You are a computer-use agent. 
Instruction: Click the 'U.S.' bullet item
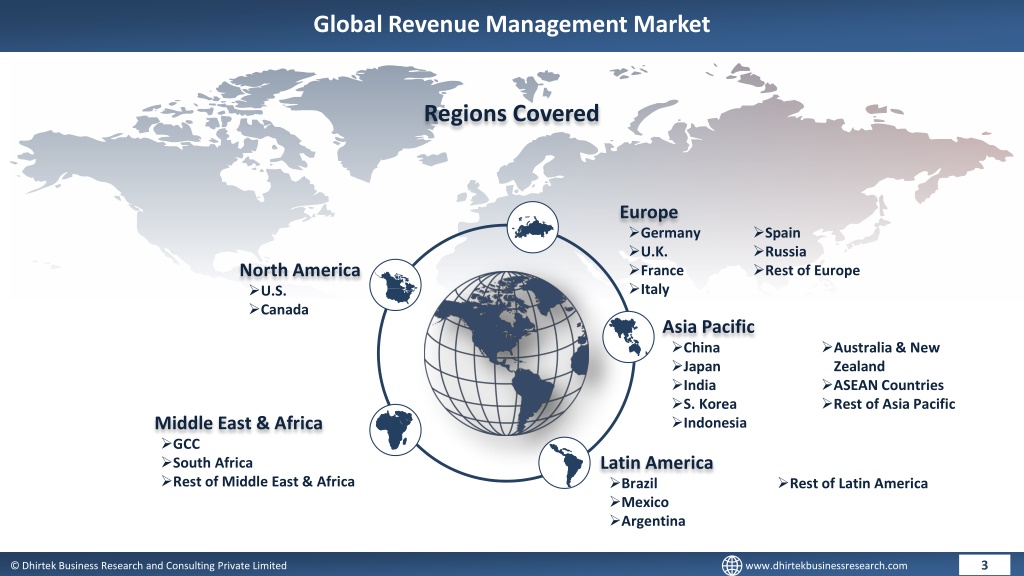click(268, 291)
